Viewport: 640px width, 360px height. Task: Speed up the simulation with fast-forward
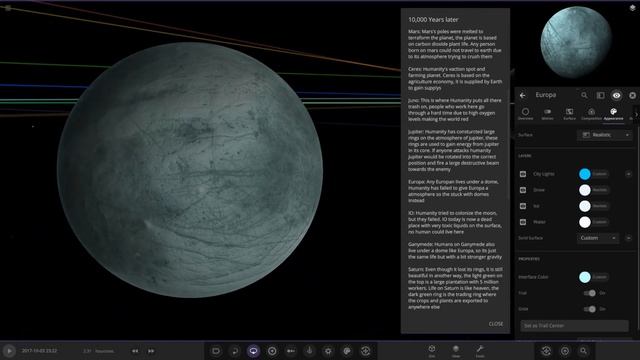pos(151,351)
